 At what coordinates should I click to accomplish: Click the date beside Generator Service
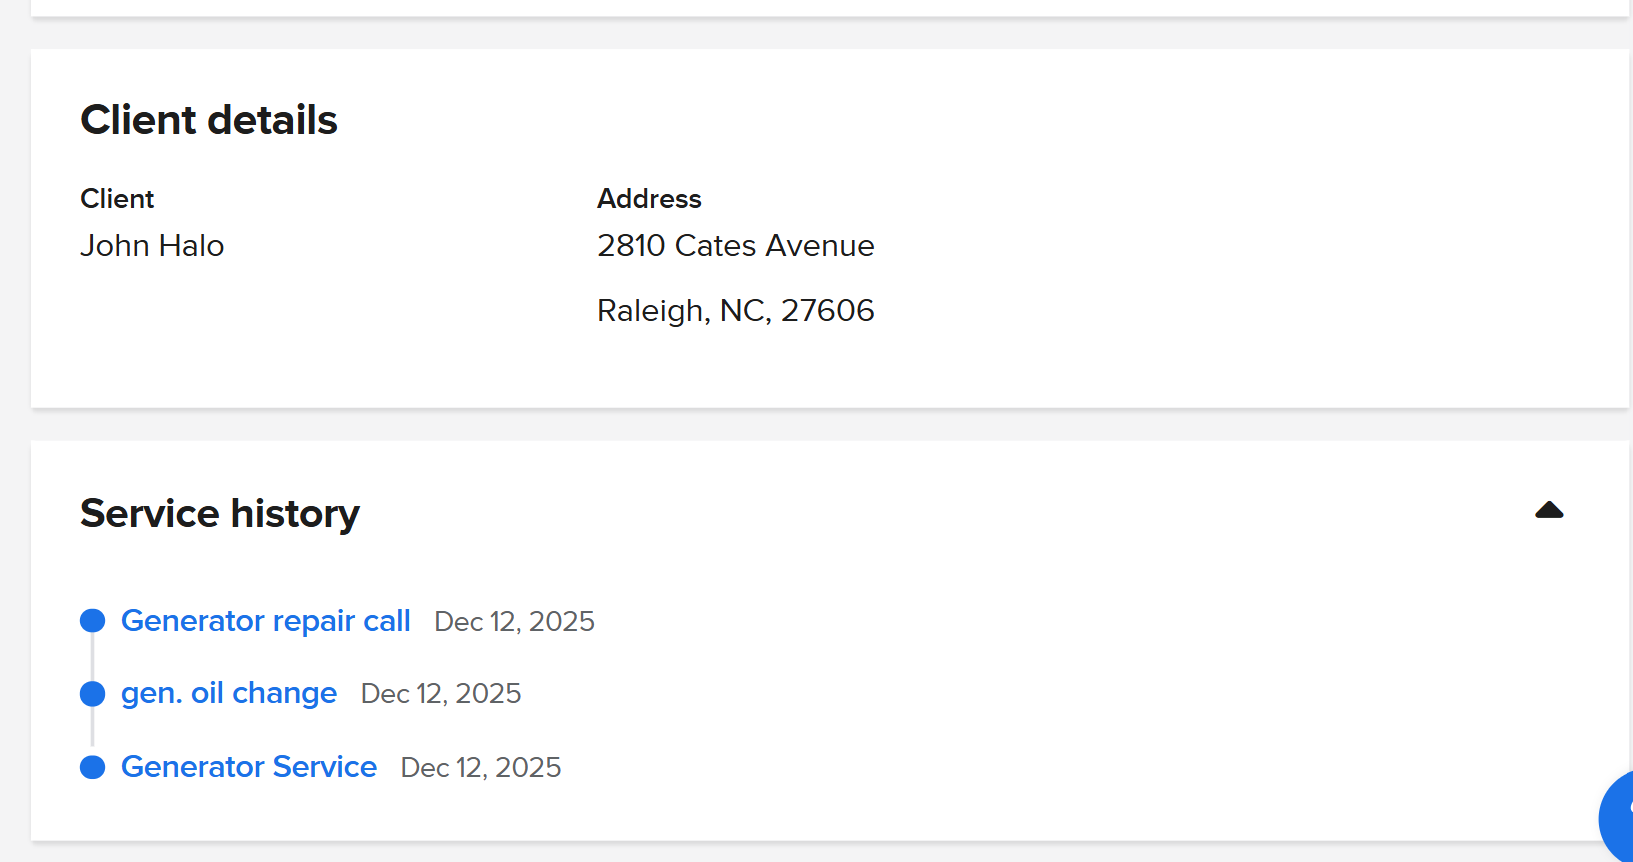pos(480,767)
